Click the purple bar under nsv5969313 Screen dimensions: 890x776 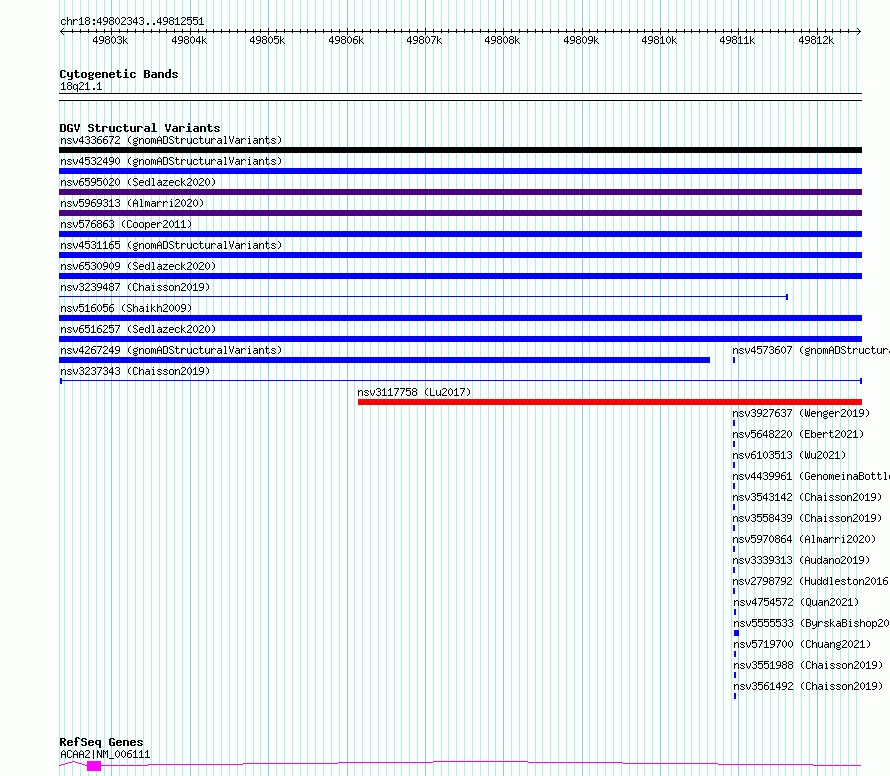point(460,213)
